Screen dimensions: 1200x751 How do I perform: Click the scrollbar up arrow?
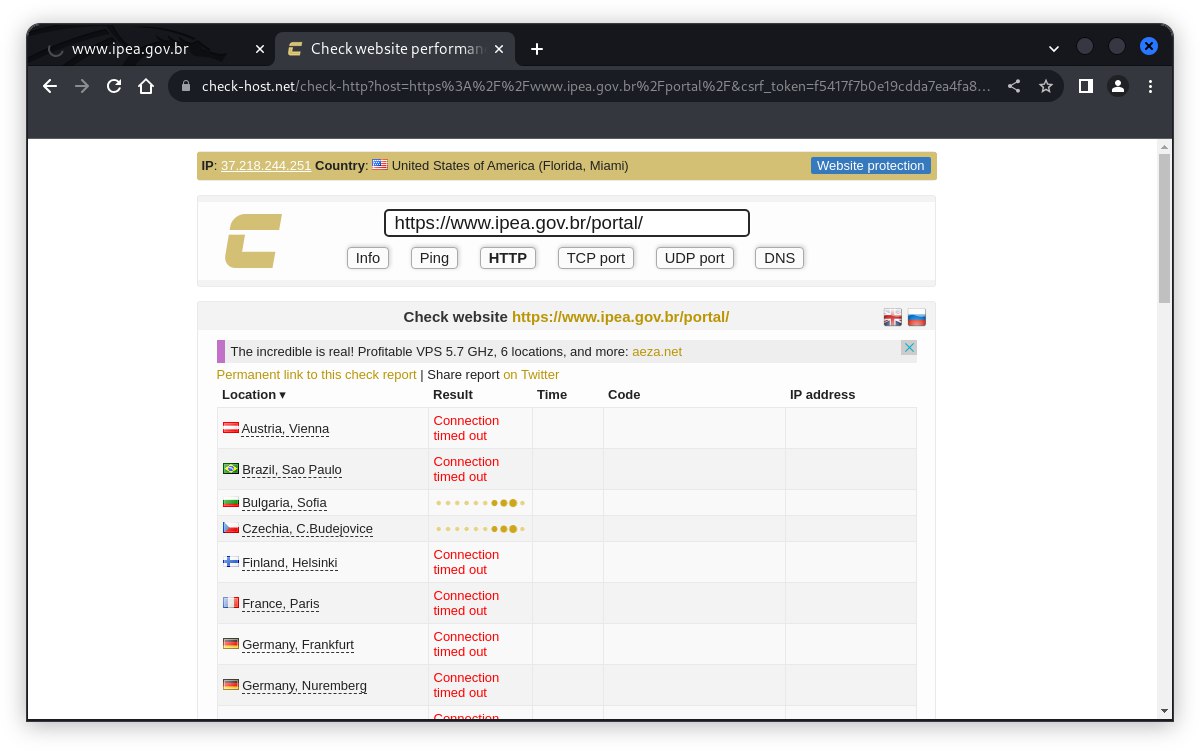click(1164, 146)
